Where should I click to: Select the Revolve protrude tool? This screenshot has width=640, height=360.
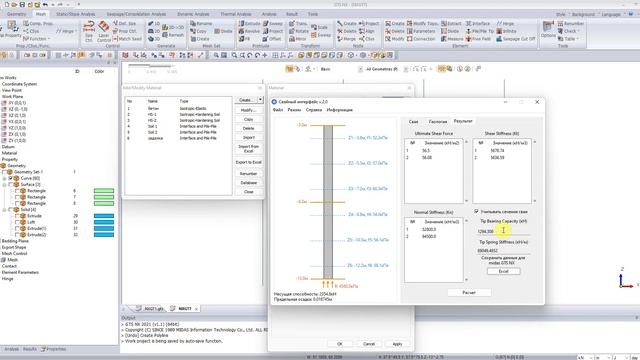pos(249,31)
